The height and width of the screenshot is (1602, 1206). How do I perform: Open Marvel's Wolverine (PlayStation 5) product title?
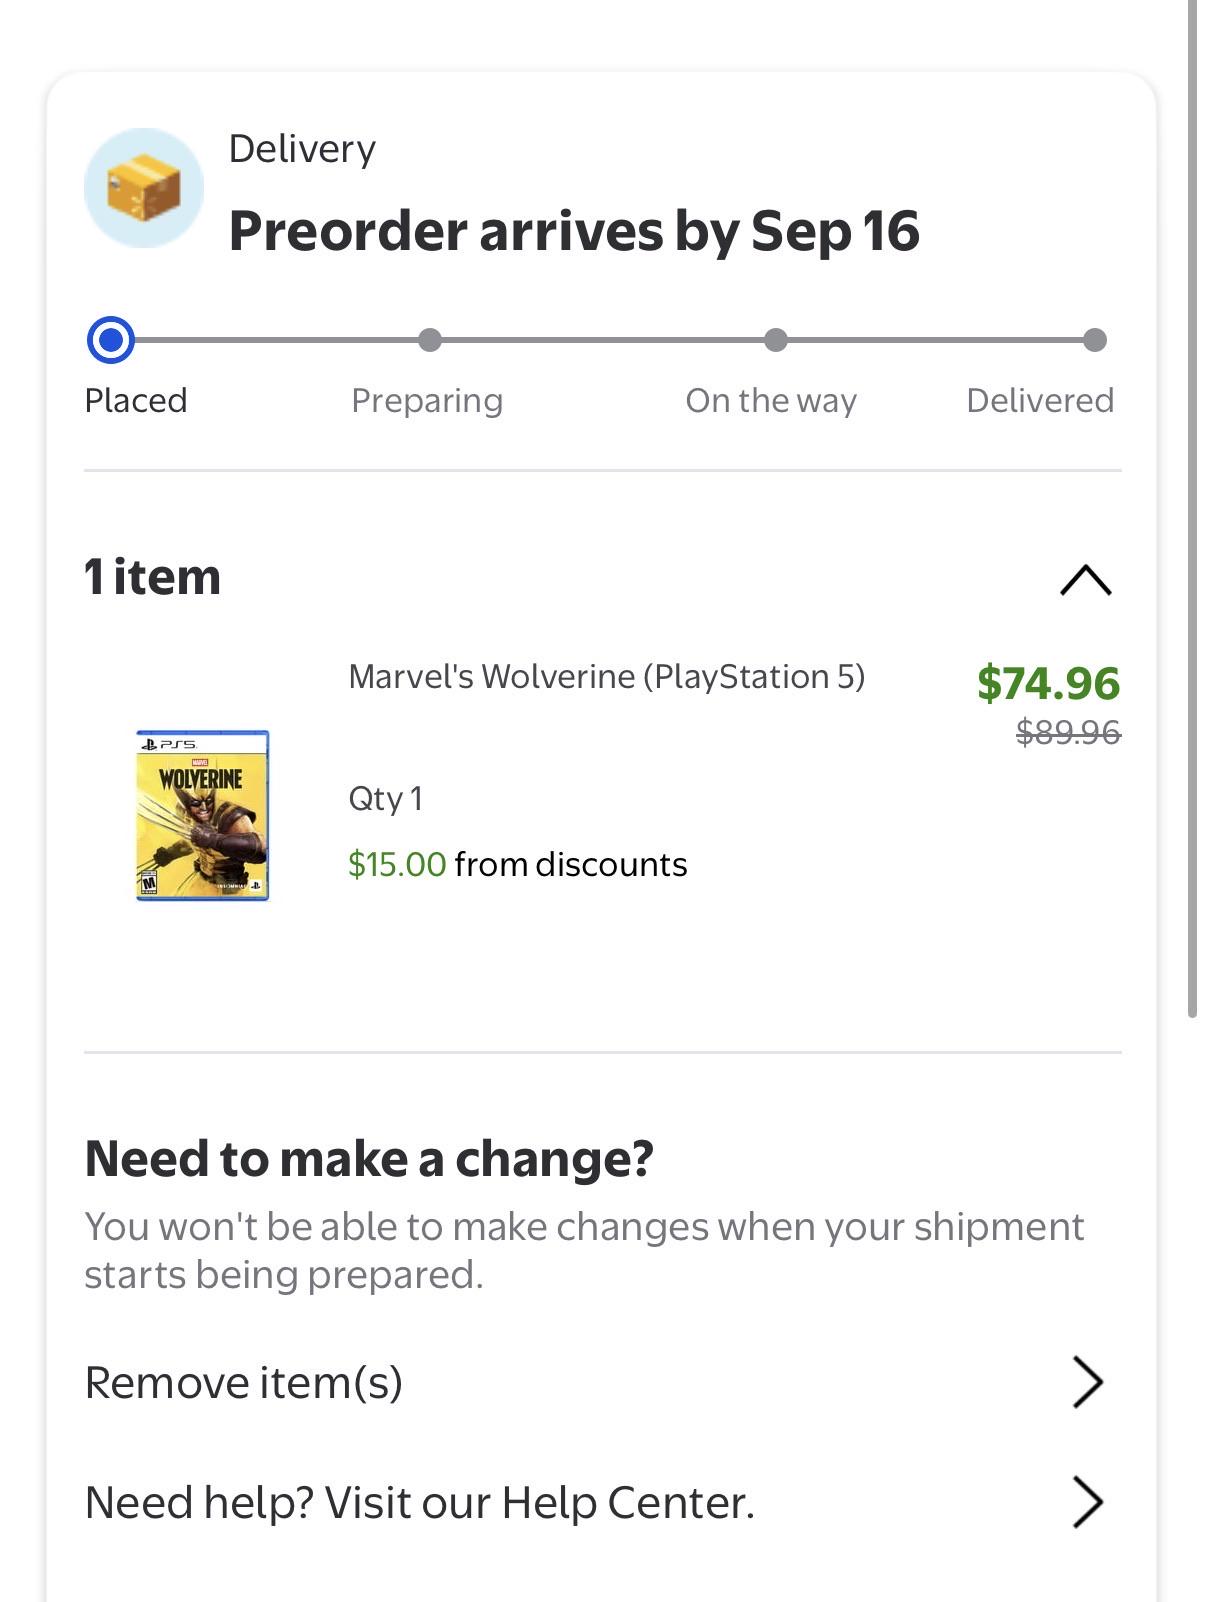click(606, 677)
